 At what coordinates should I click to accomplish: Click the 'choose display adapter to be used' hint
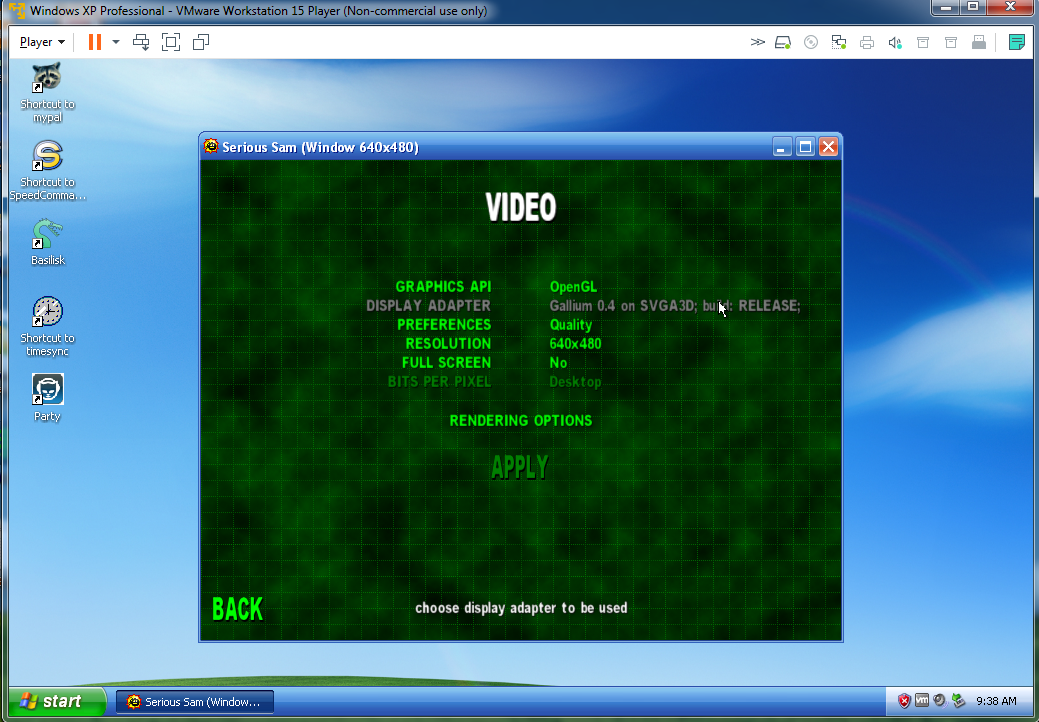point(521,608)
